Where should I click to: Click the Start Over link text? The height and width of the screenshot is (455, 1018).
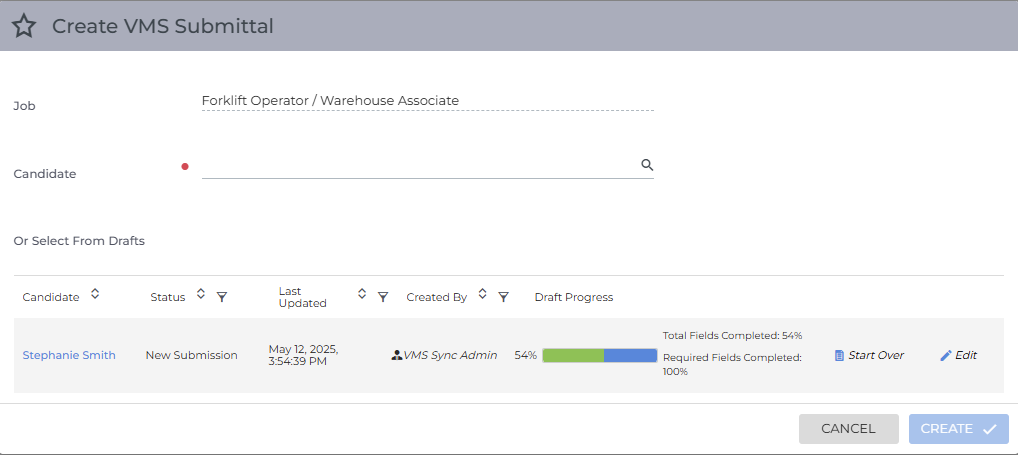point(876,355)
